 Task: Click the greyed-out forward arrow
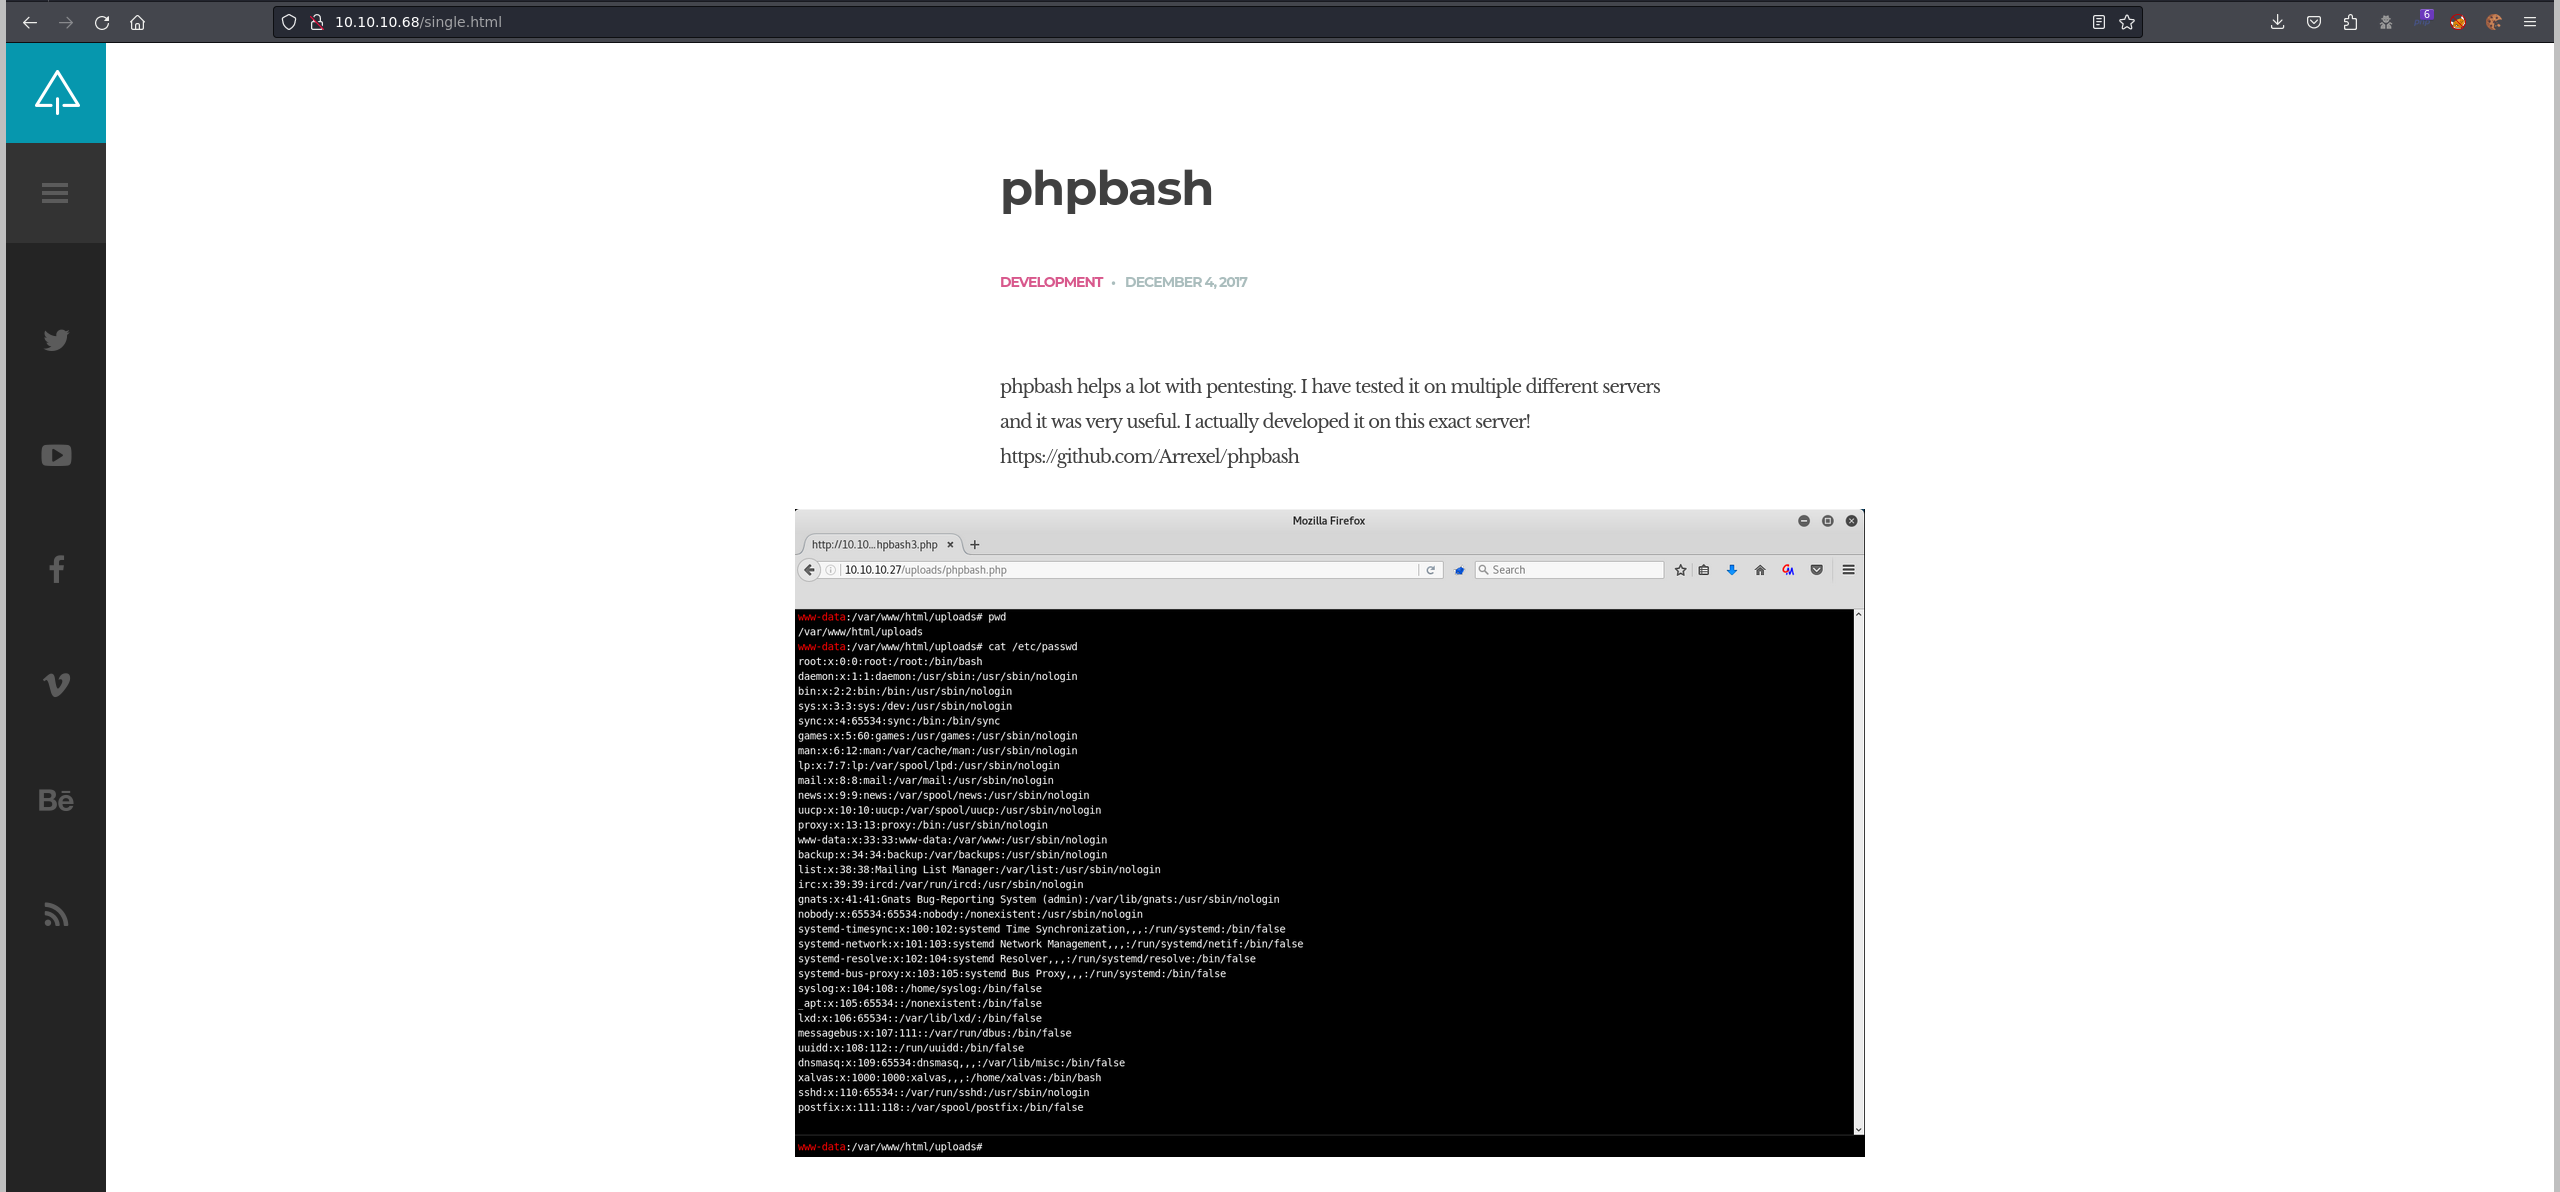(x=66, y=22)
